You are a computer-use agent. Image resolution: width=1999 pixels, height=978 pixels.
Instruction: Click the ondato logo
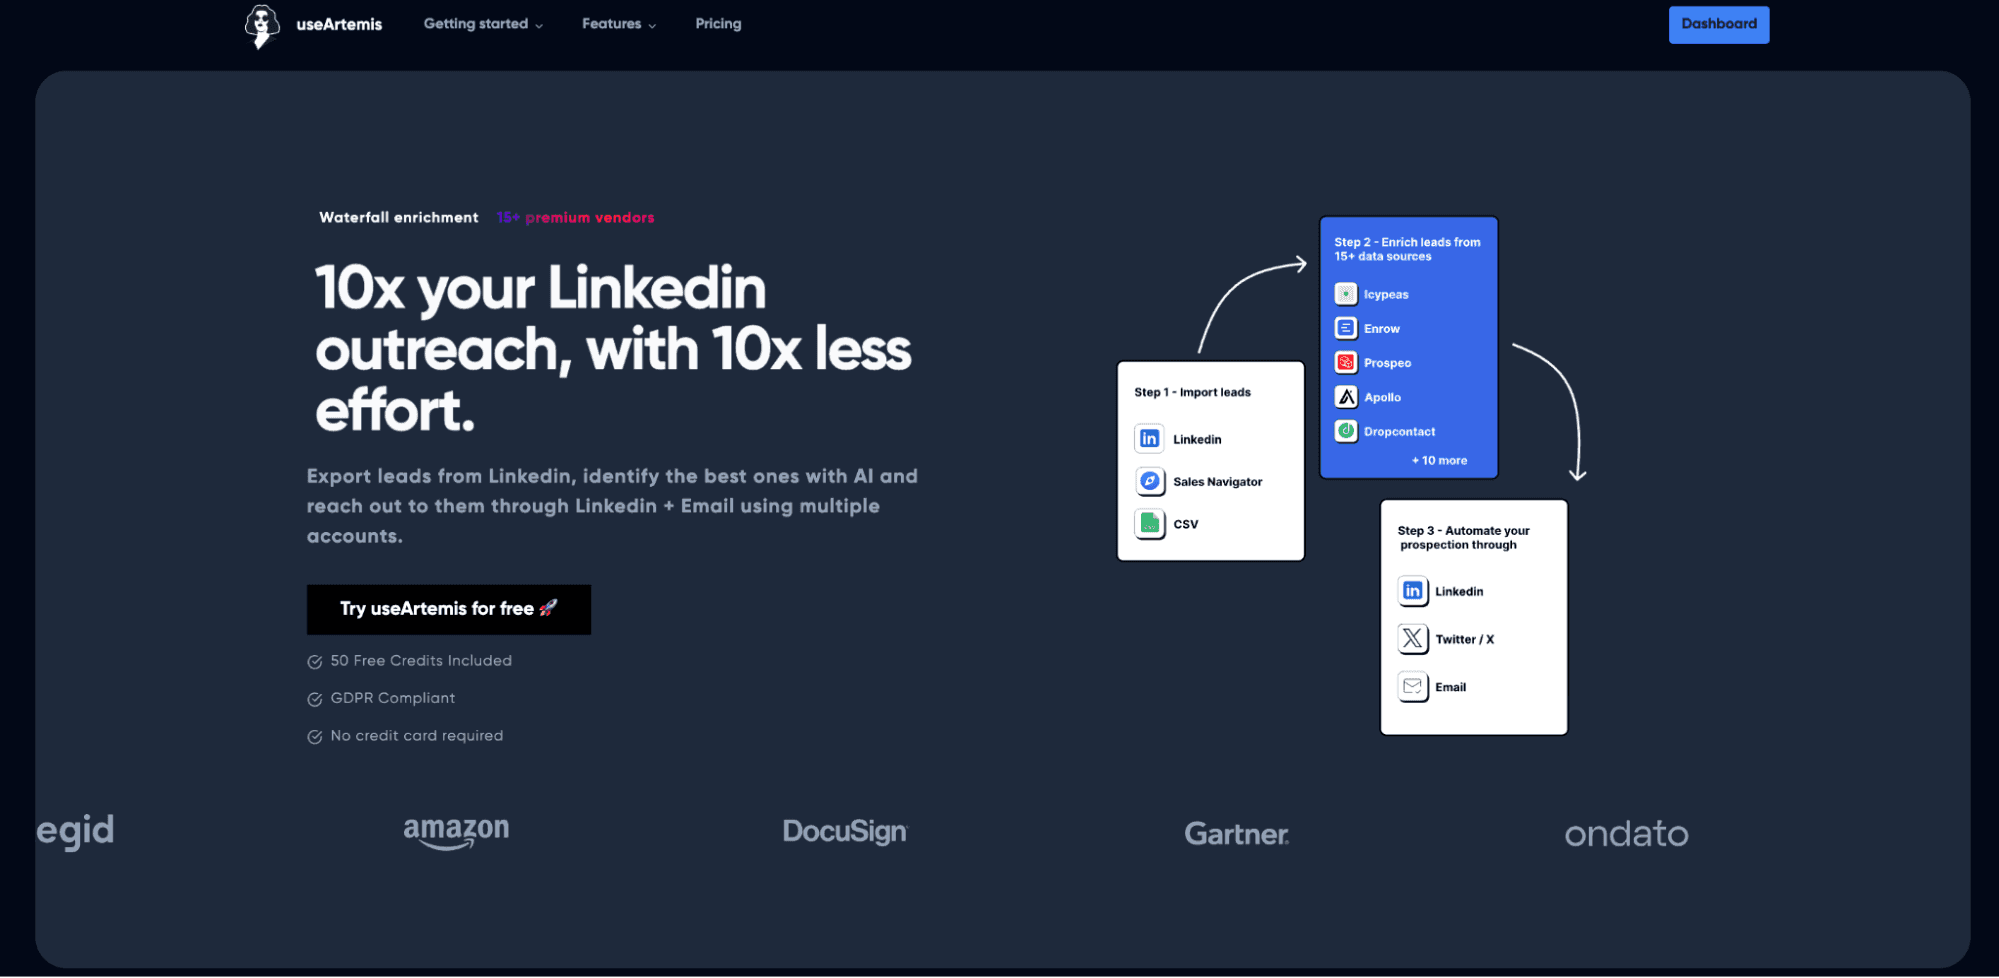1626,834
